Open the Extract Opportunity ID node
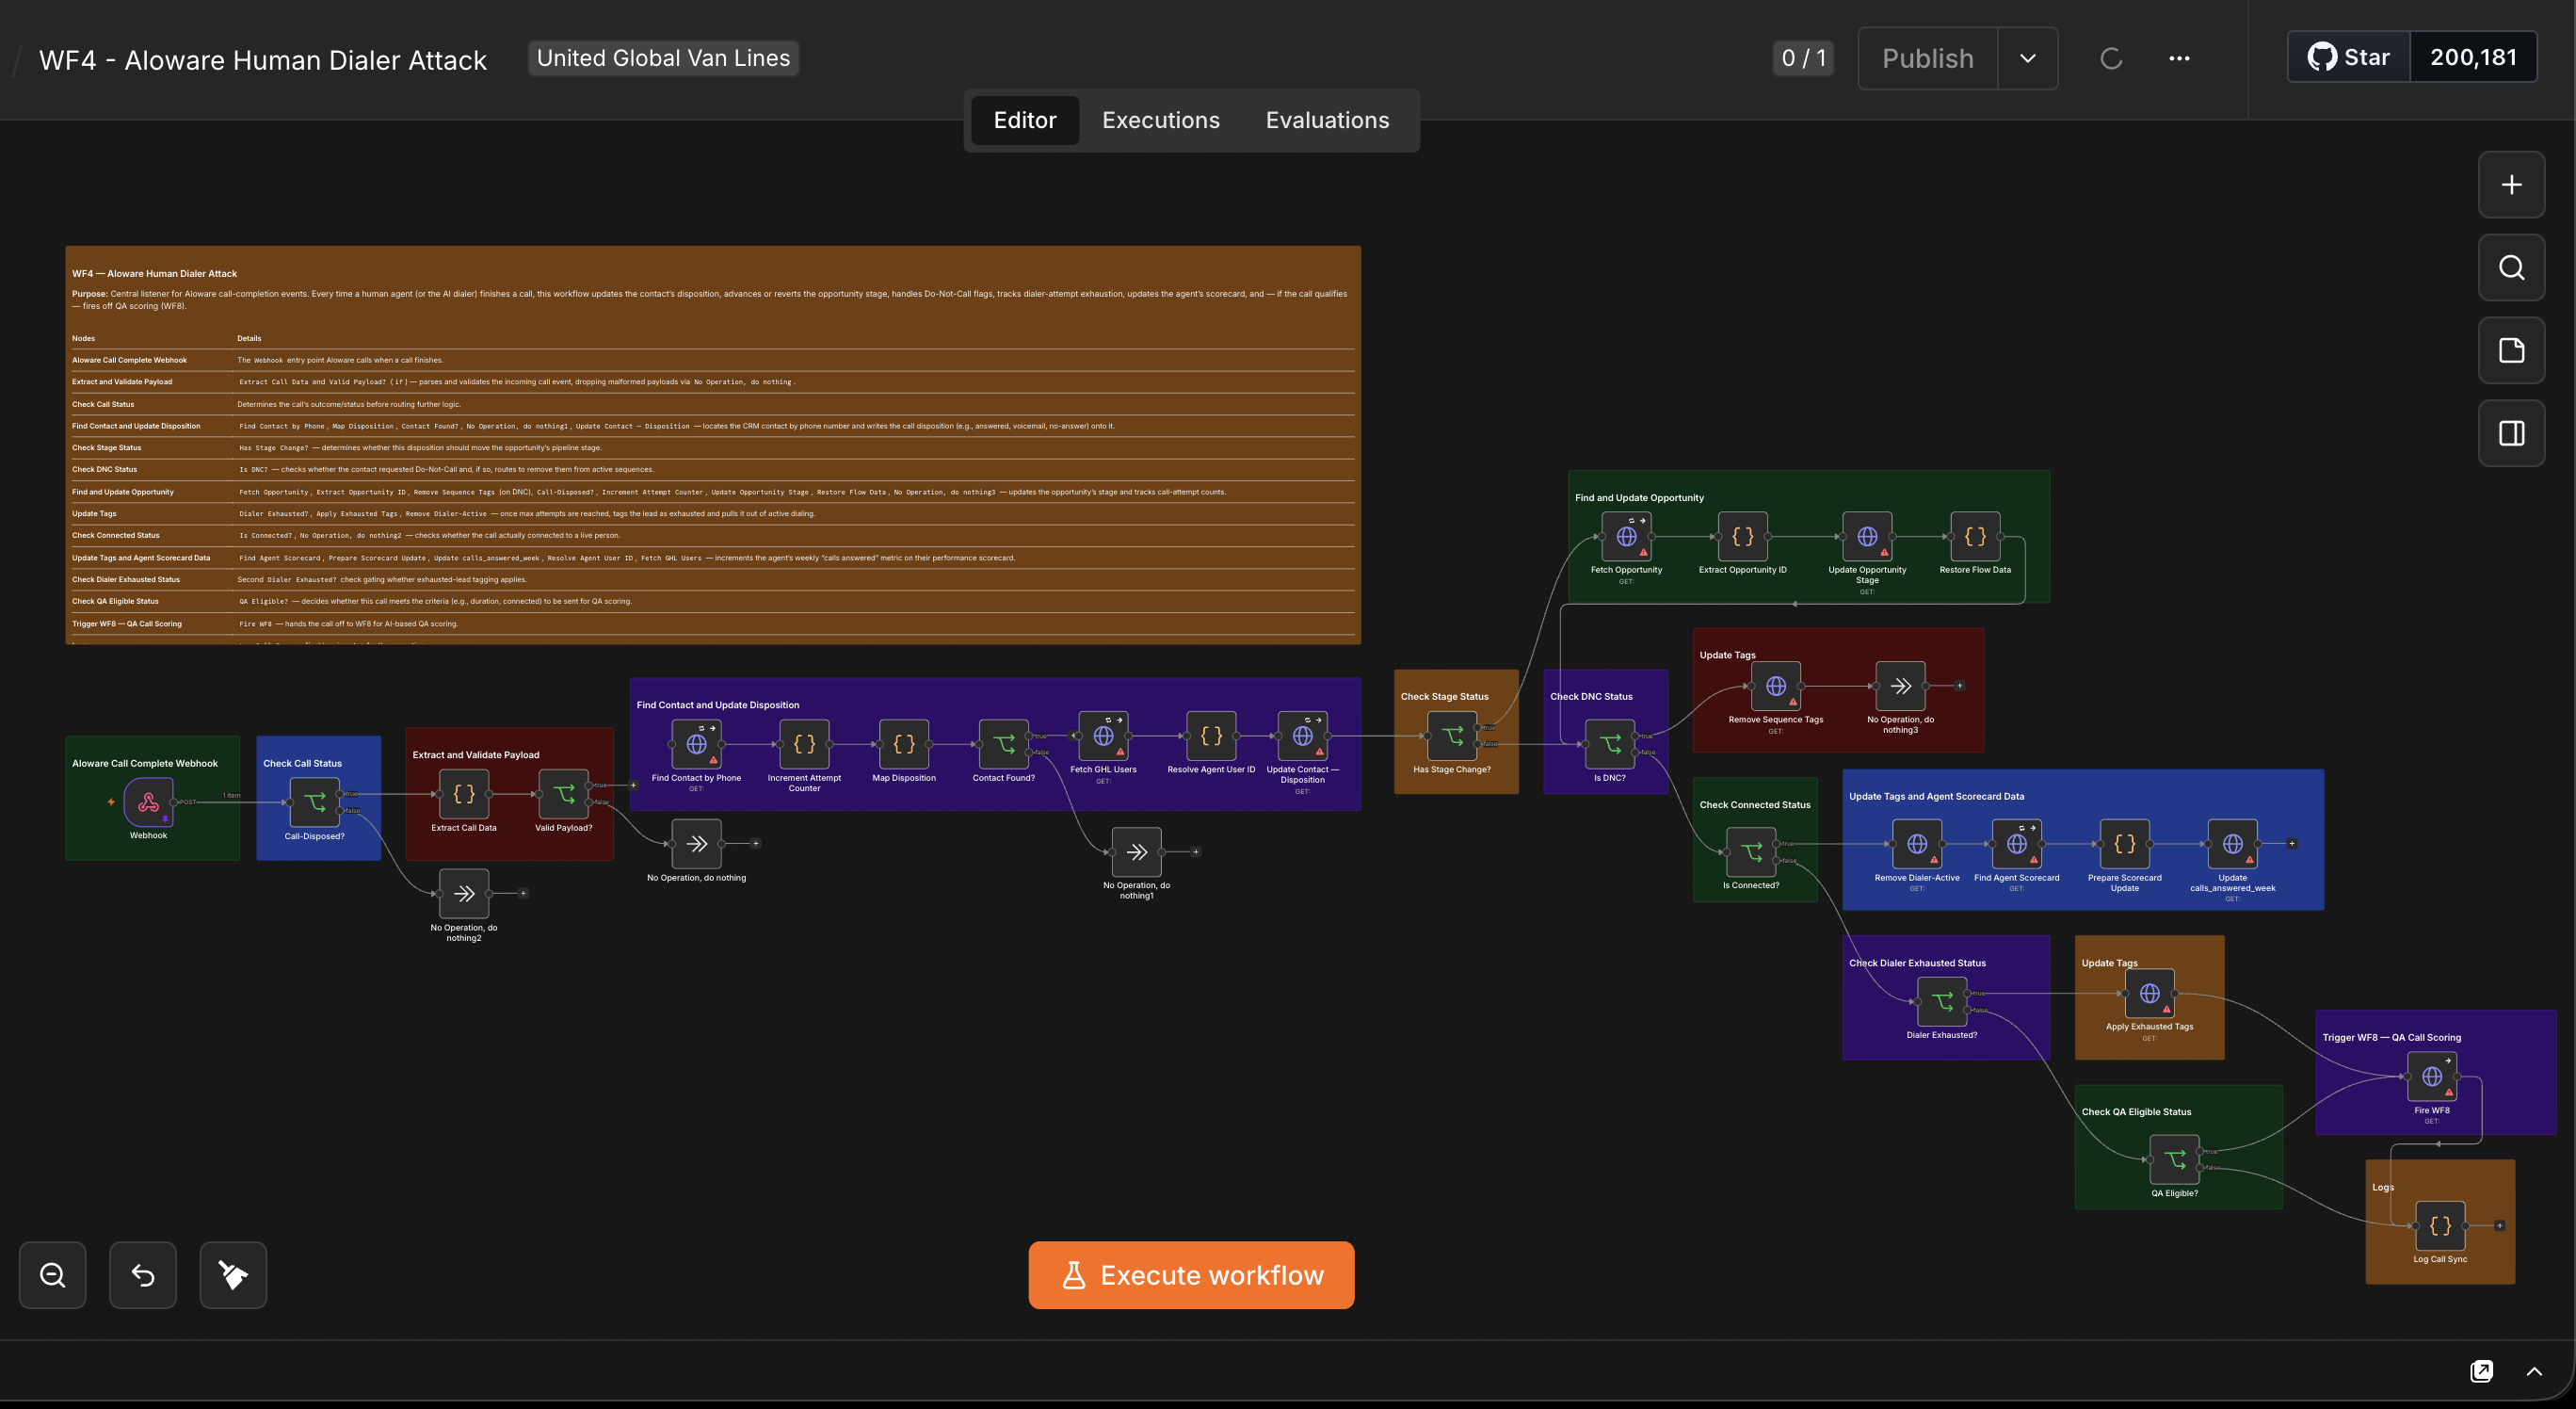 (1743, 537)
